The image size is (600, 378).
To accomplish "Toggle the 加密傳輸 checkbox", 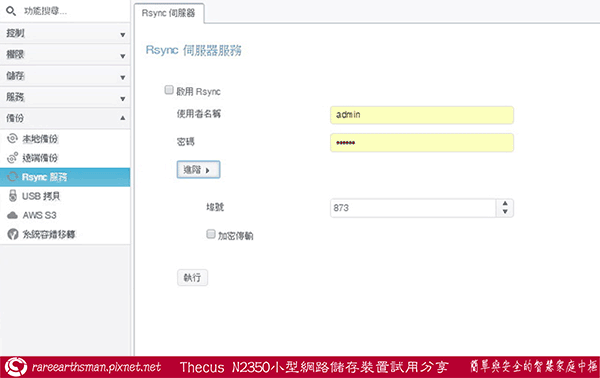I will (211, 234).
